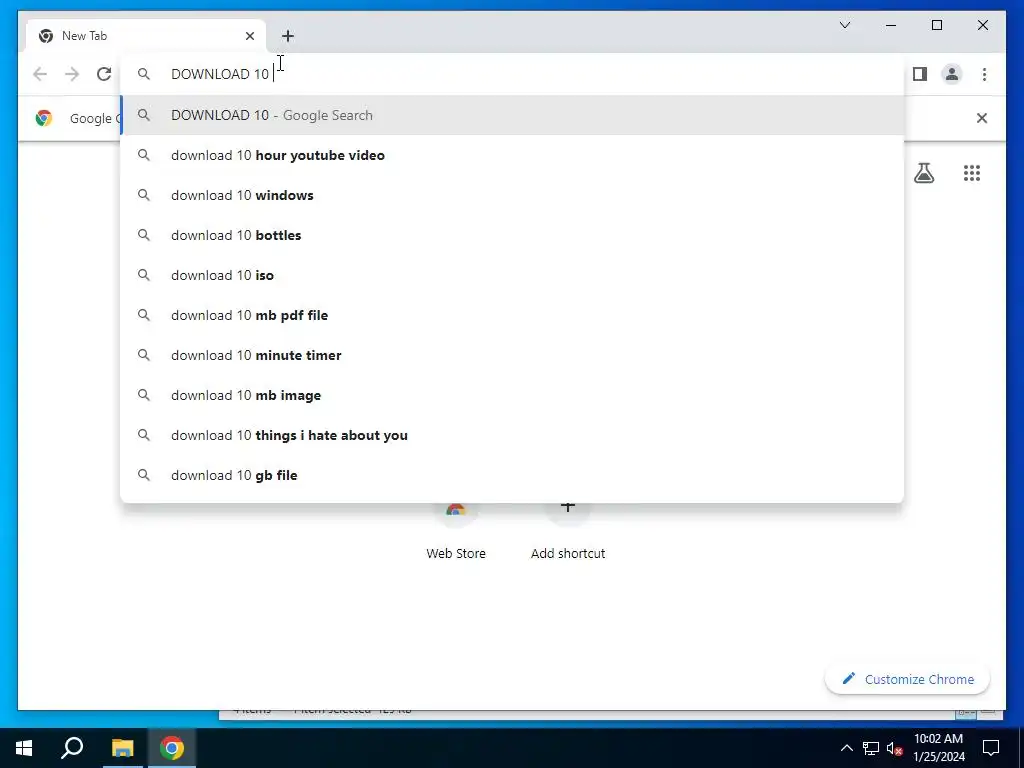Click in the address bar text field
Screen dimensions: 1024x768
coord(512,74)
